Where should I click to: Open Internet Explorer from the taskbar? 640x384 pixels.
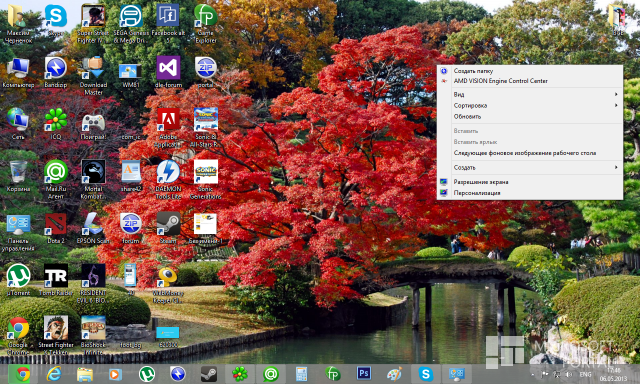[54, 374]
